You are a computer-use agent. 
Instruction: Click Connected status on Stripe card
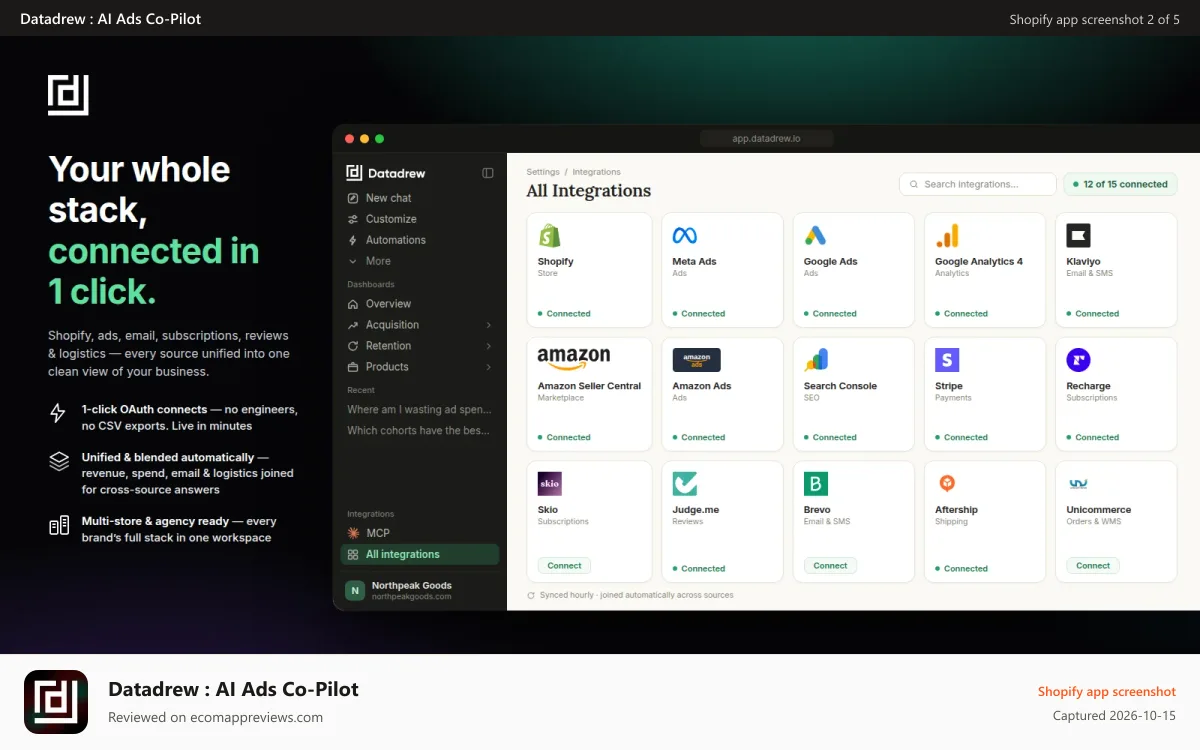pyautogui.click(x=962, y=438)
